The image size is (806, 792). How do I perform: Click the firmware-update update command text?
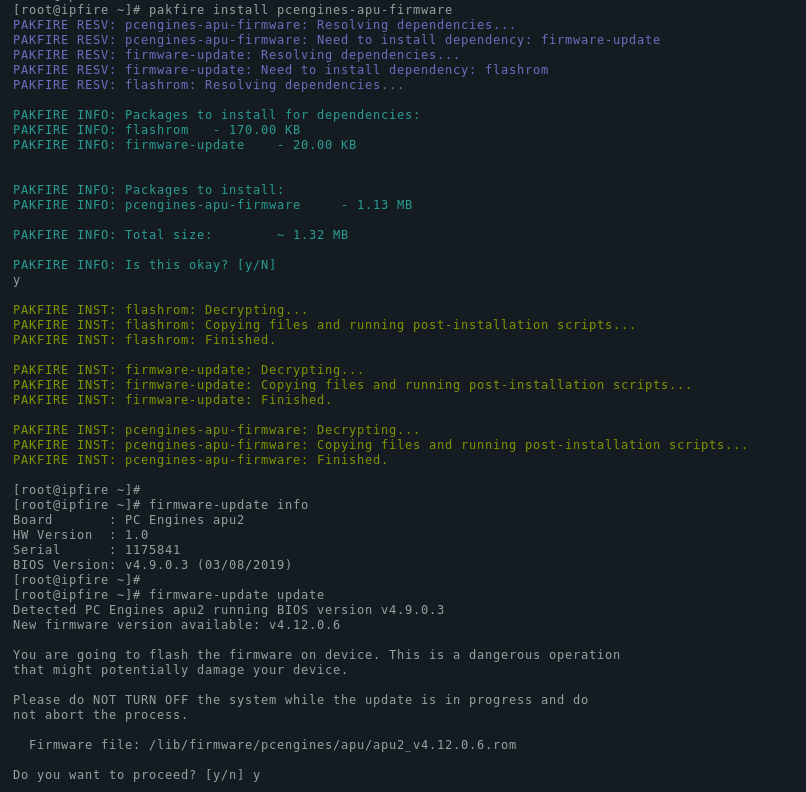(236, 595)
